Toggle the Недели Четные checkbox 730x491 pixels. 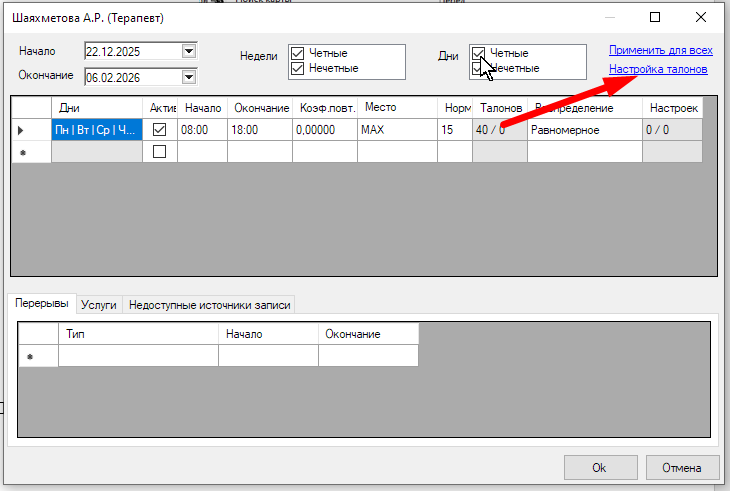point(297,53)
